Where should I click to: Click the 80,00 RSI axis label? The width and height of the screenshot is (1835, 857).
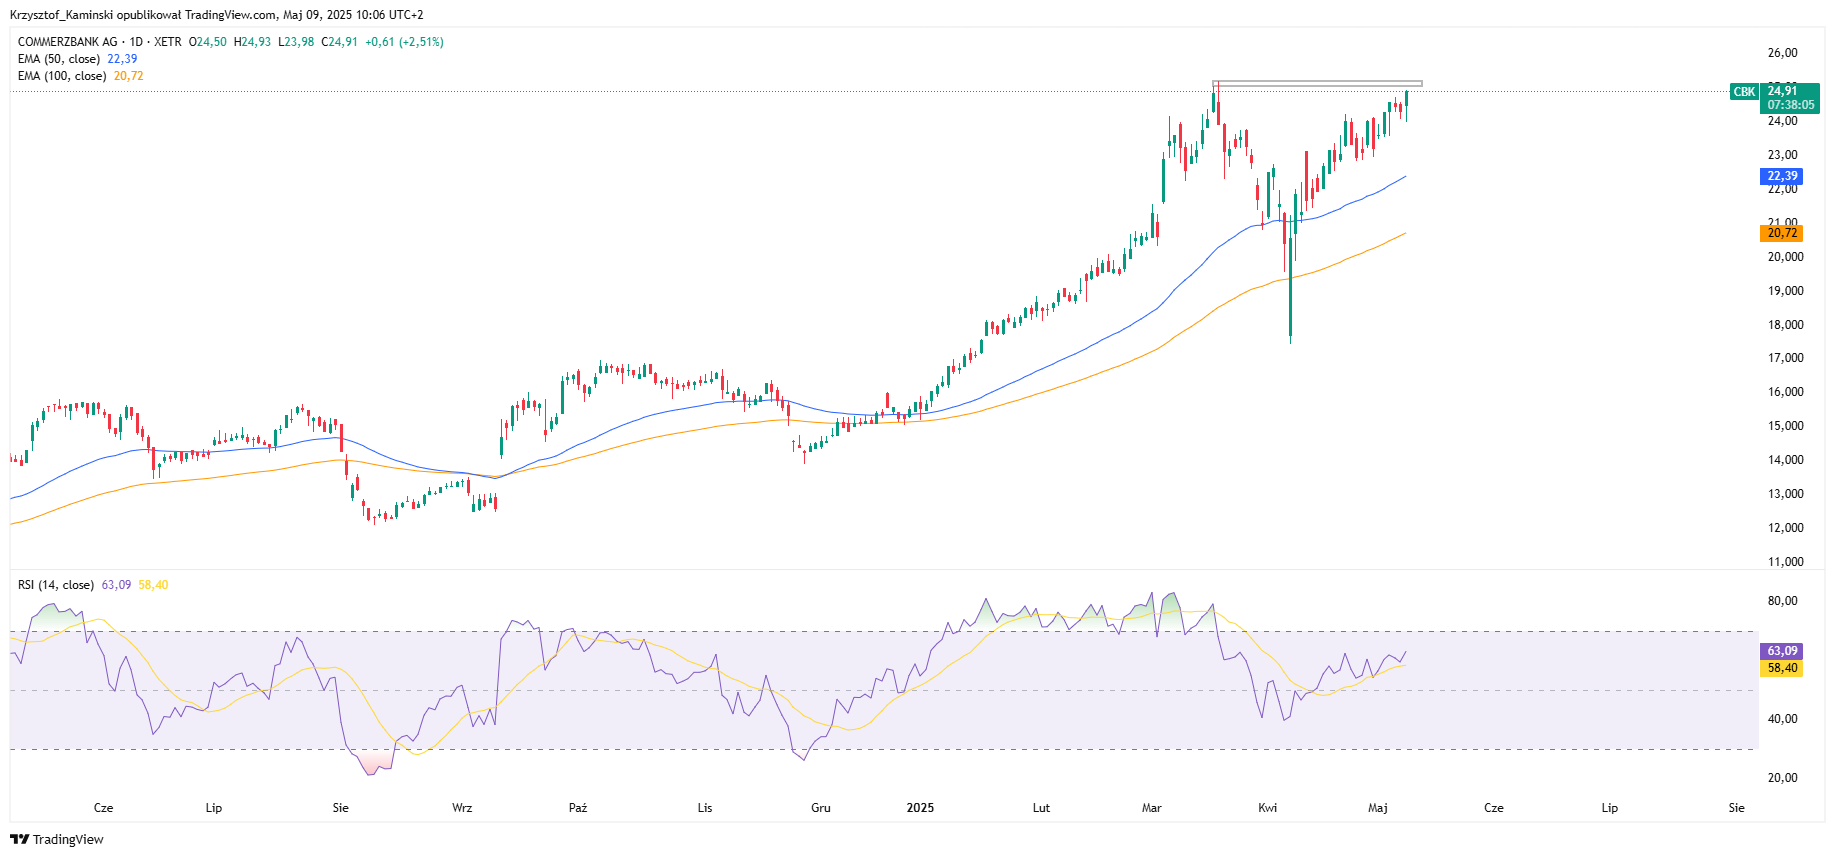click(1782, 601)
